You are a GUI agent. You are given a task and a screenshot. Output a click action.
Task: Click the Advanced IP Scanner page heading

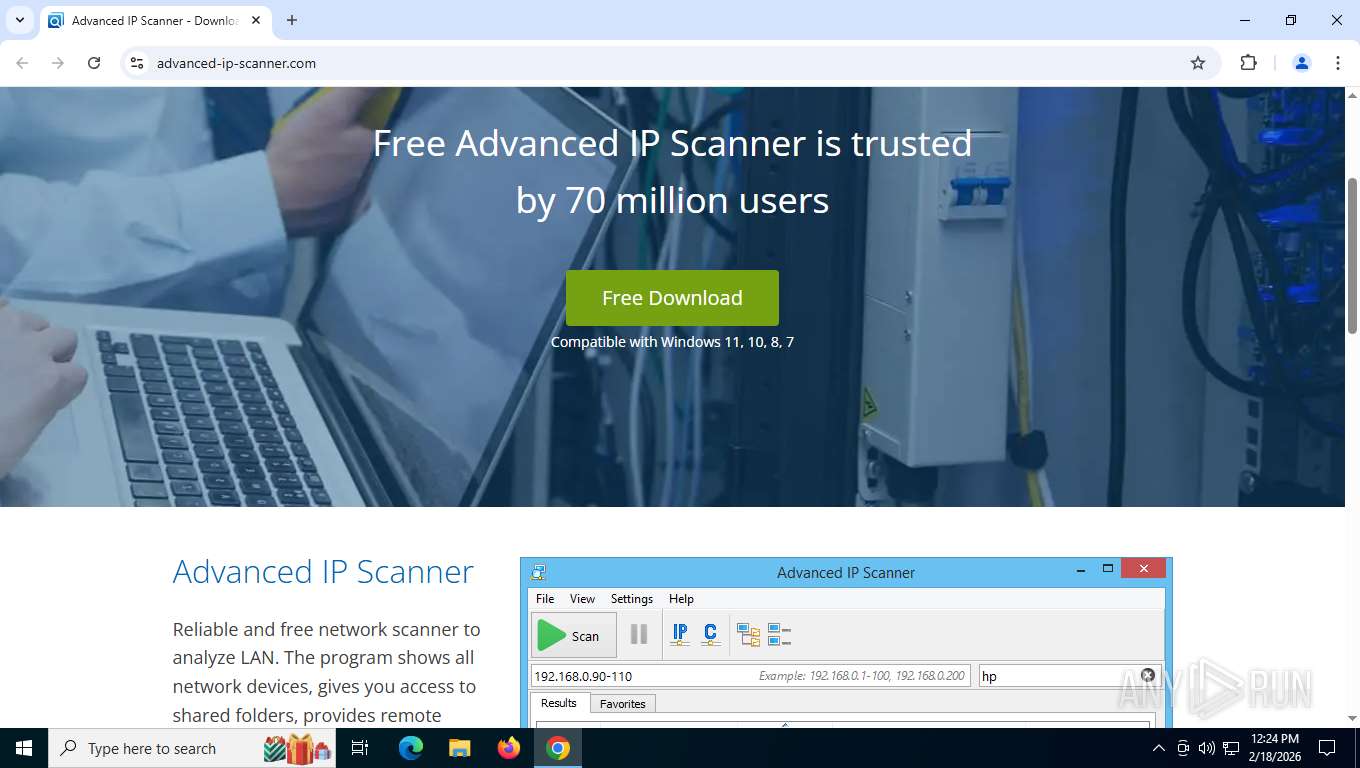pos(323,571)
